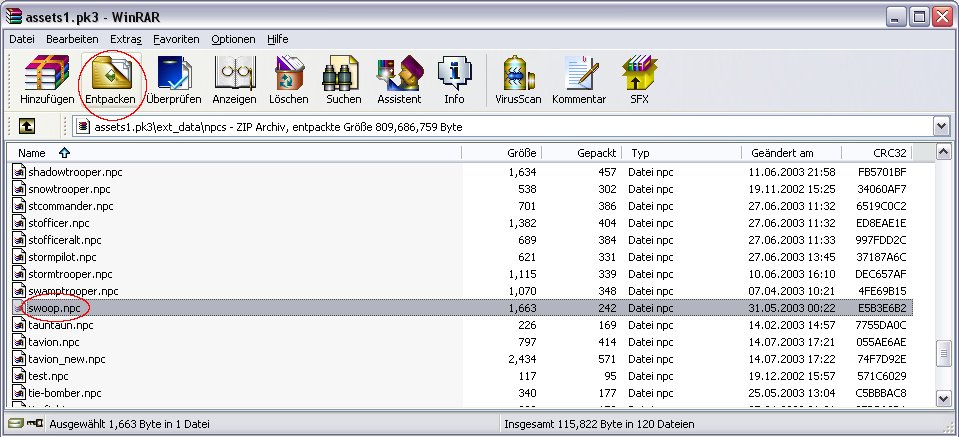Click the Entpacken extract icon
Viewport: 959px width, 437px height.
click(x=110, y=80)
